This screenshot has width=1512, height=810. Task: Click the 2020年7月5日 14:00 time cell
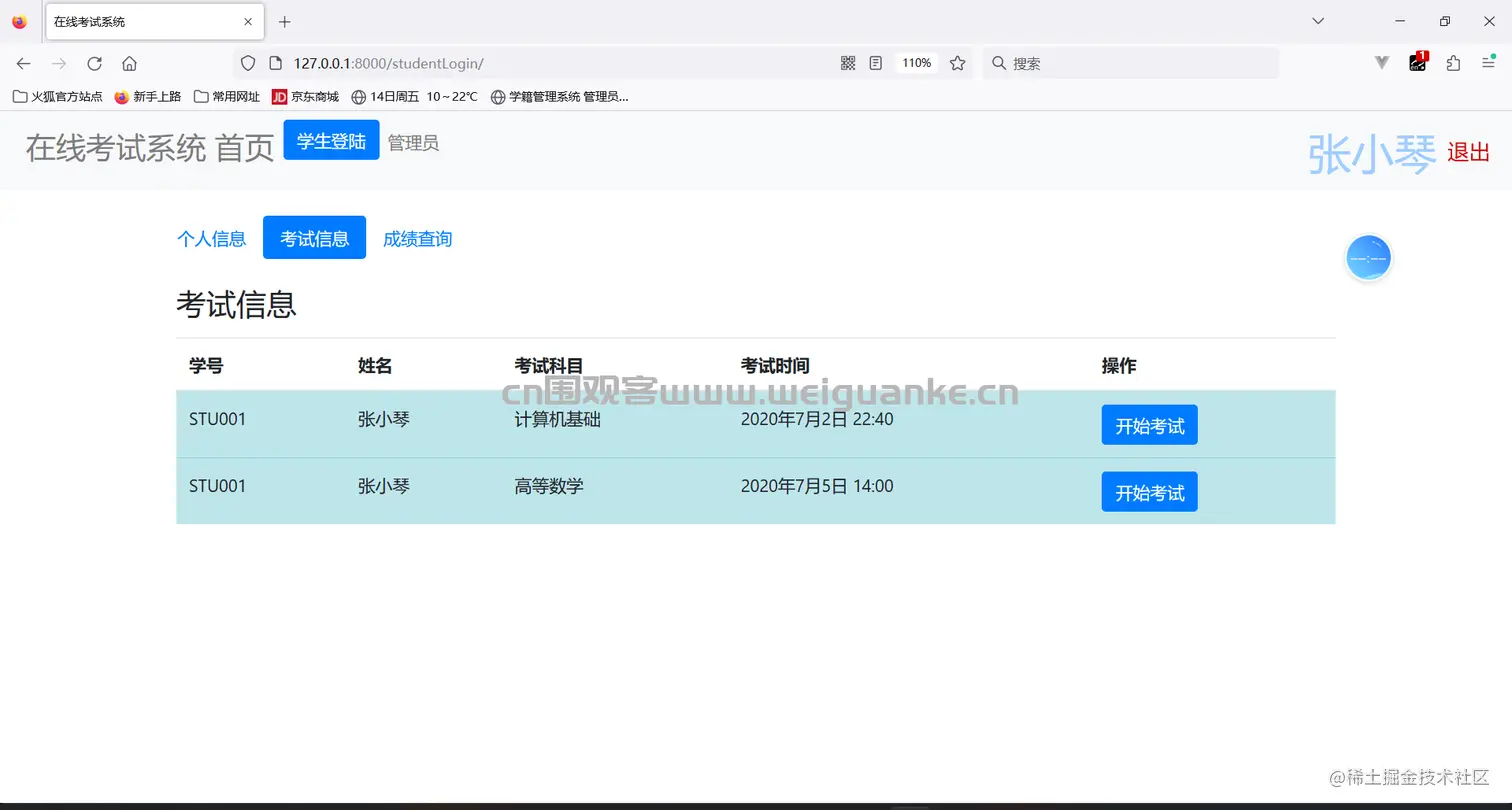pyautogui.click(x=817, y=486)
